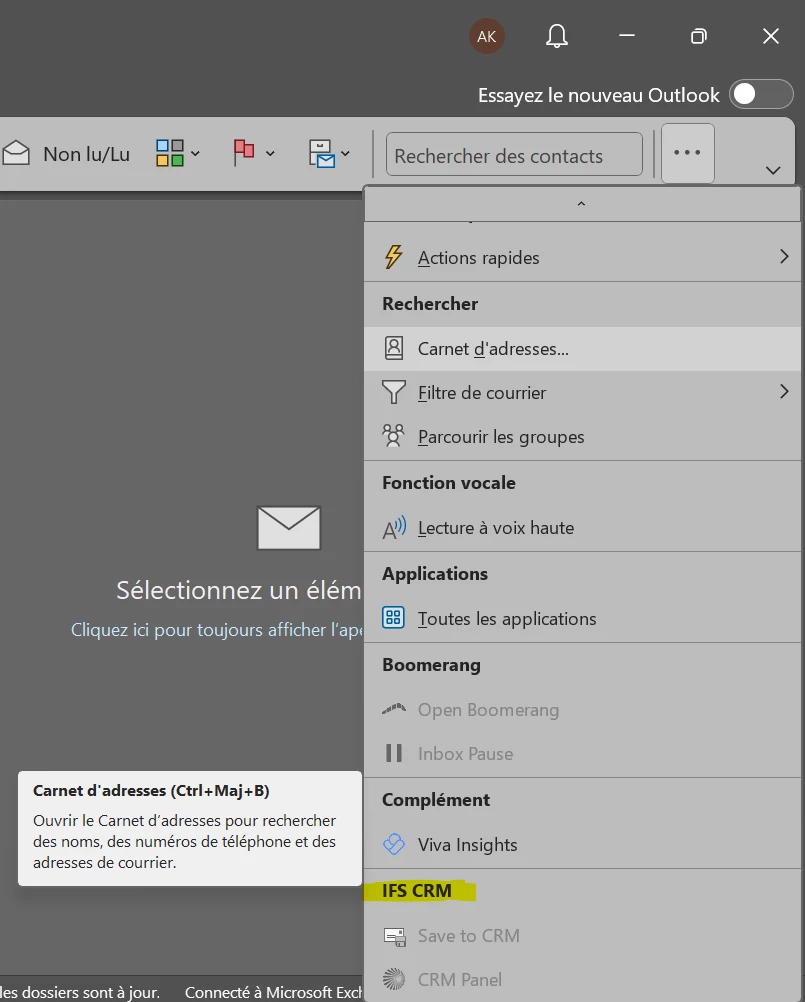Select Lecture à voix haute

[x=582, y=528]
